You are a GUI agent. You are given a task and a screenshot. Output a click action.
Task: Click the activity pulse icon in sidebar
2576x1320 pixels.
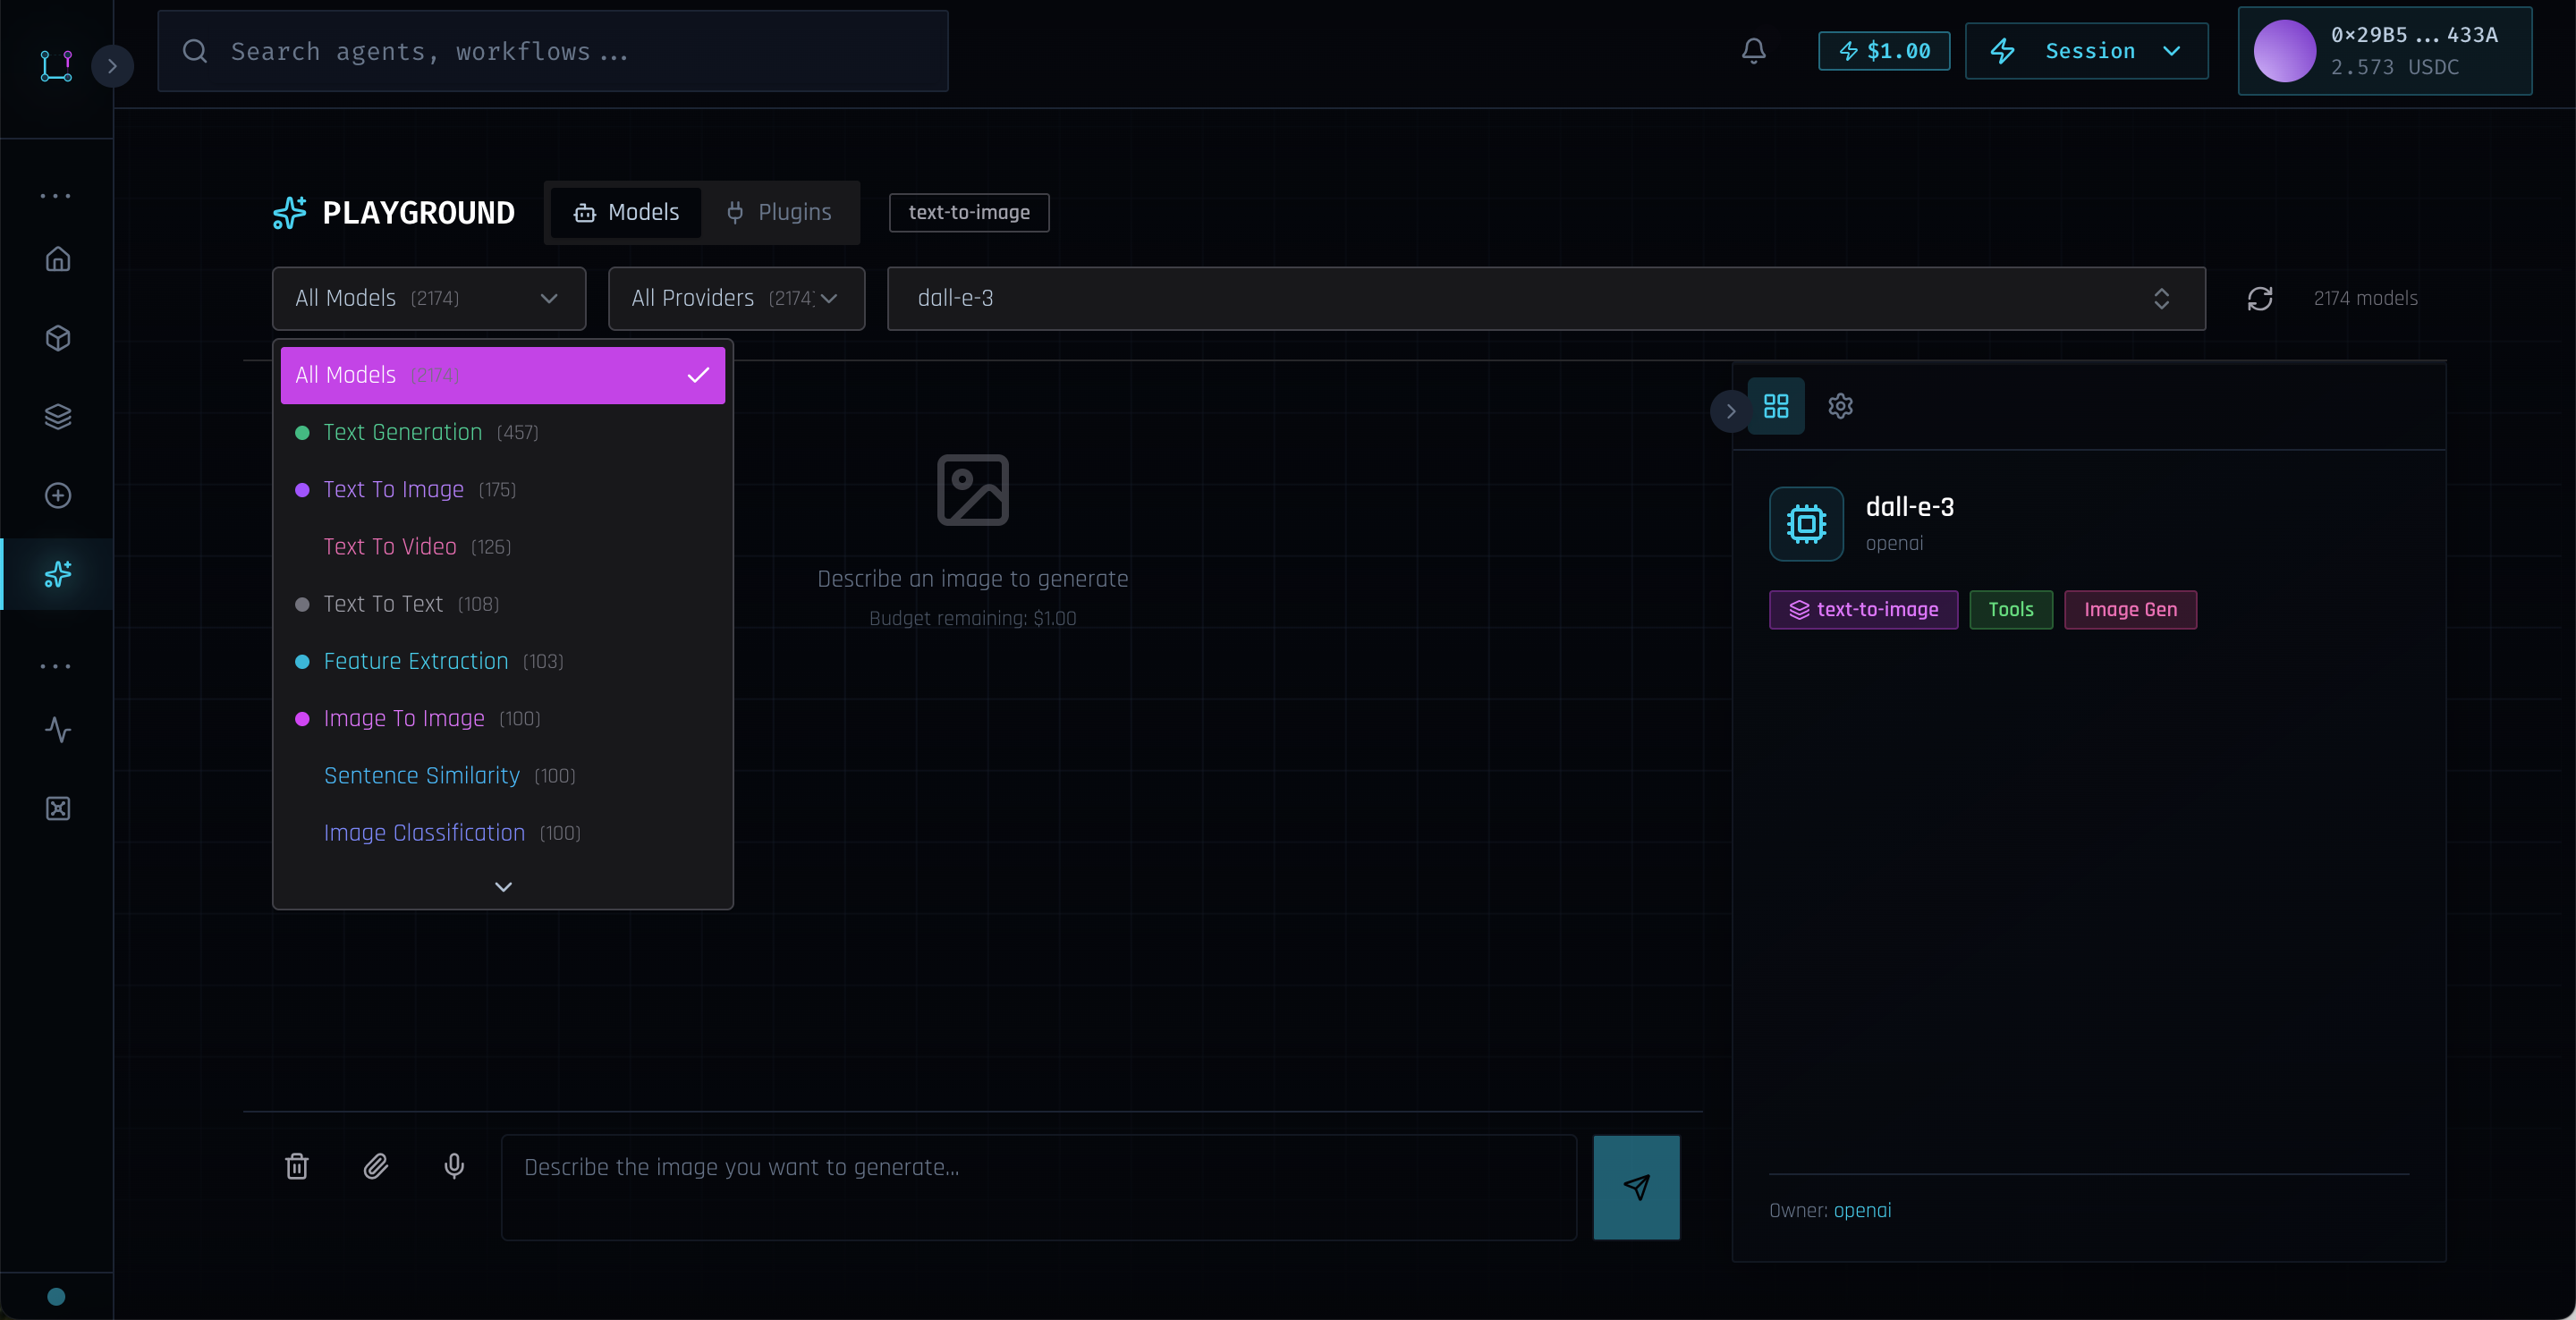pos(58,730)
